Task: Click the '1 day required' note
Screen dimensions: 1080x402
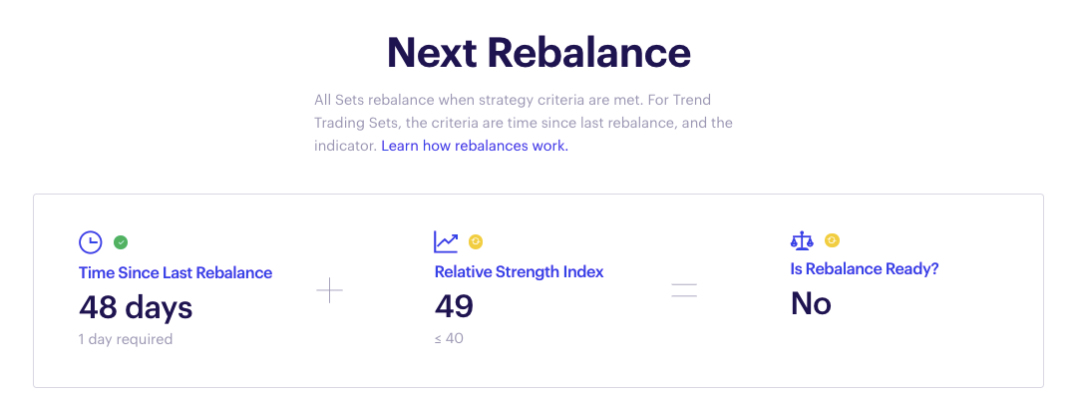Action: point(125,339)
